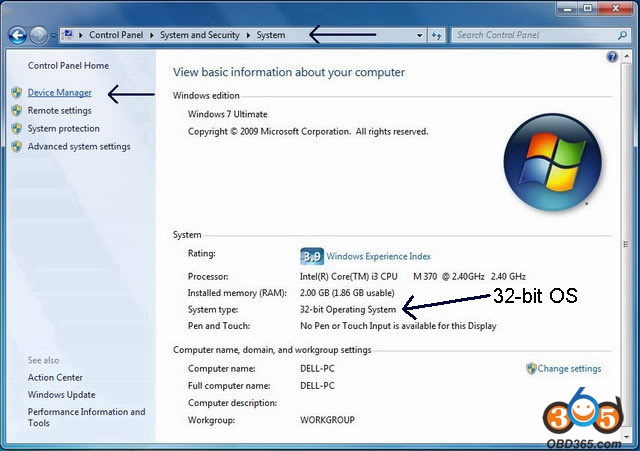Open address bar history dropdown arrow

(x=419, y=36)
